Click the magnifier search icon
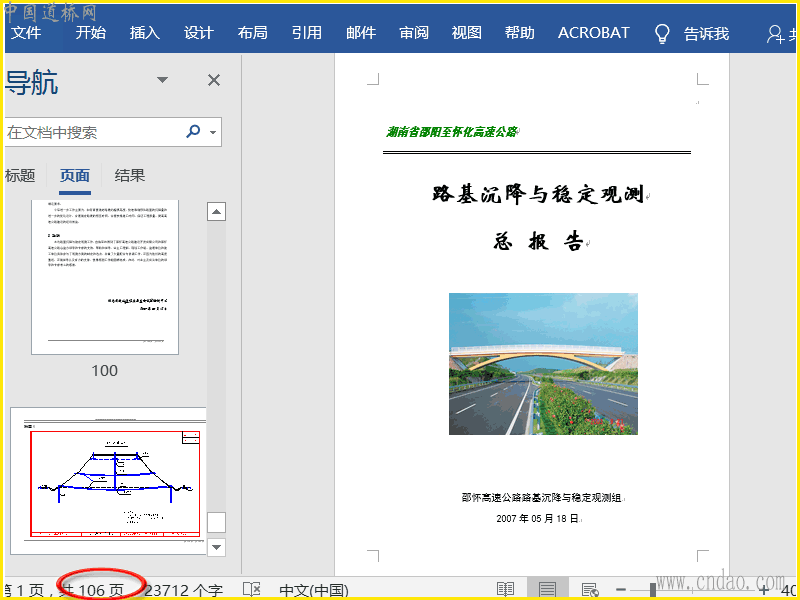 pyautogui.click(x=193, y=132)
